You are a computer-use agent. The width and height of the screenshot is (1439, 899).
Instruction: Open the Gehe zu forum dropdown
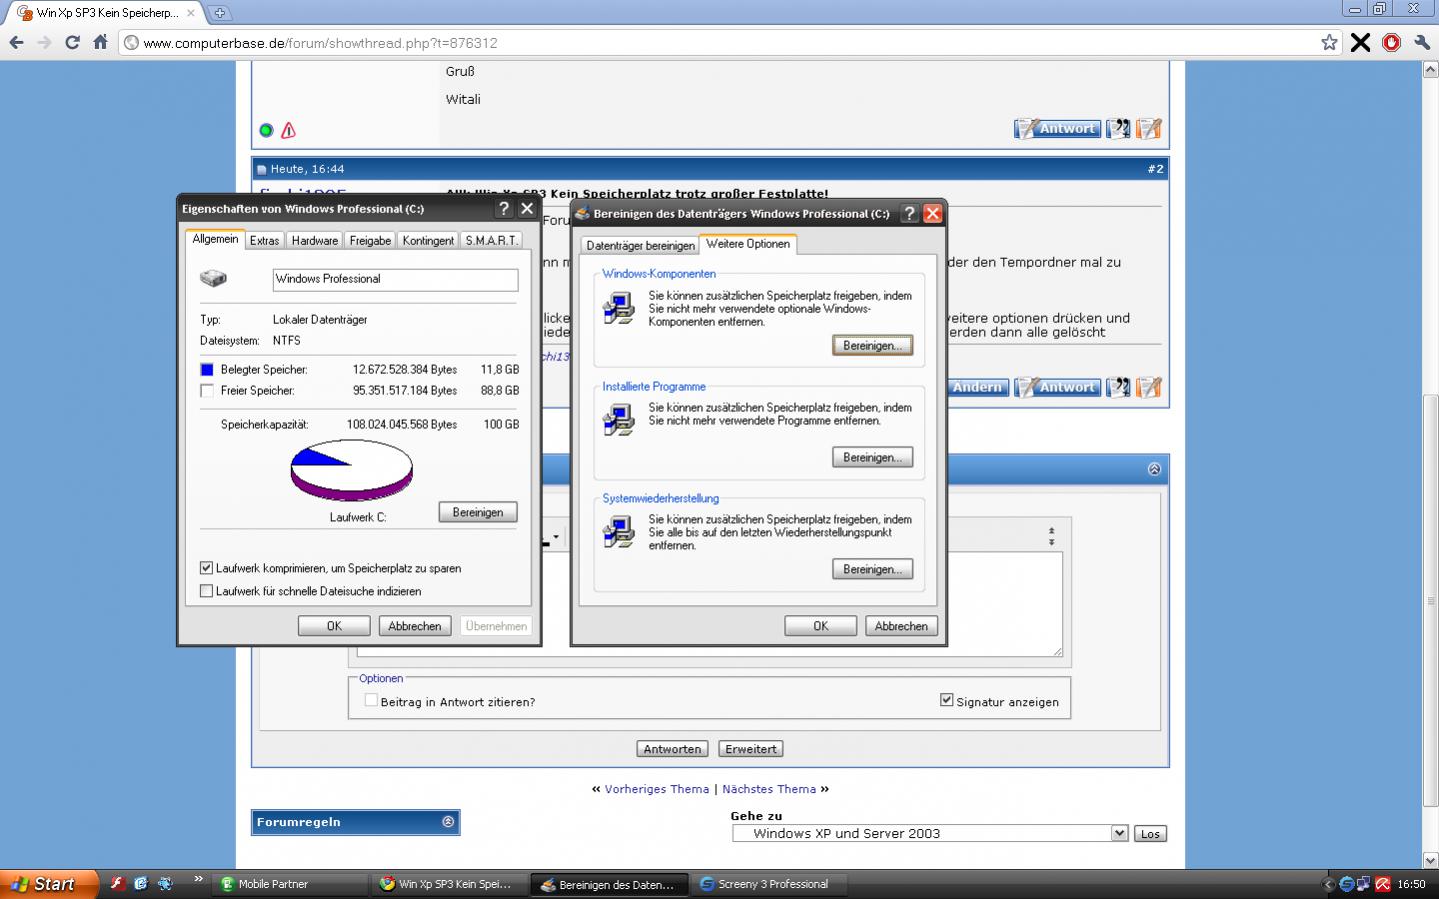click(1119, 833)
